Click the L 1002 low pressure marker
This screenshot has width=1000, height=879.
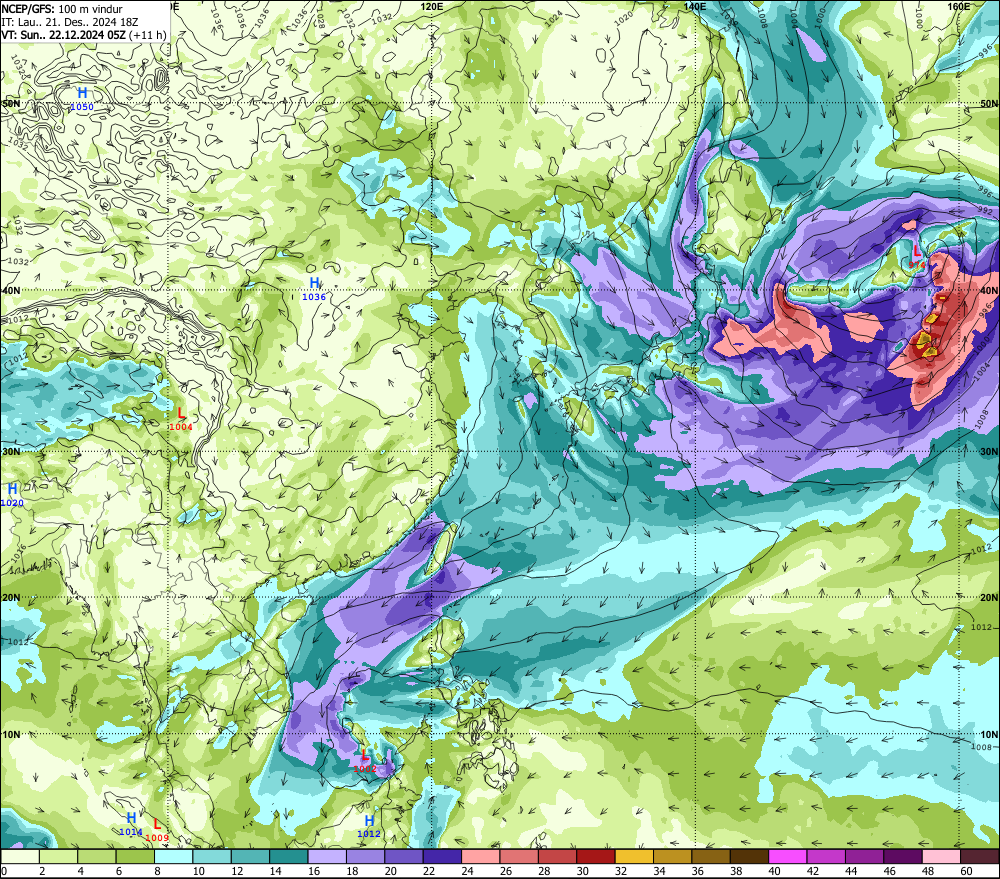365,760
